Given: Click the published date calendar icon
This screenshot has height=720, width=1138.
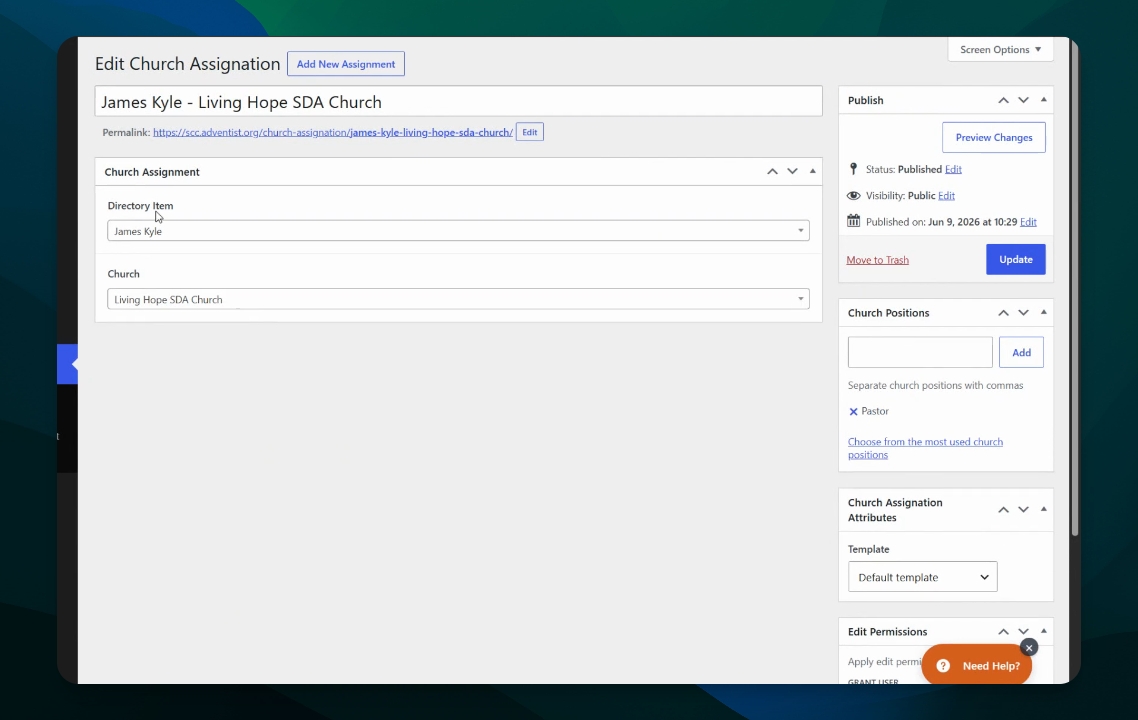Looking at the screenshot, I should [x=854, y=221].
